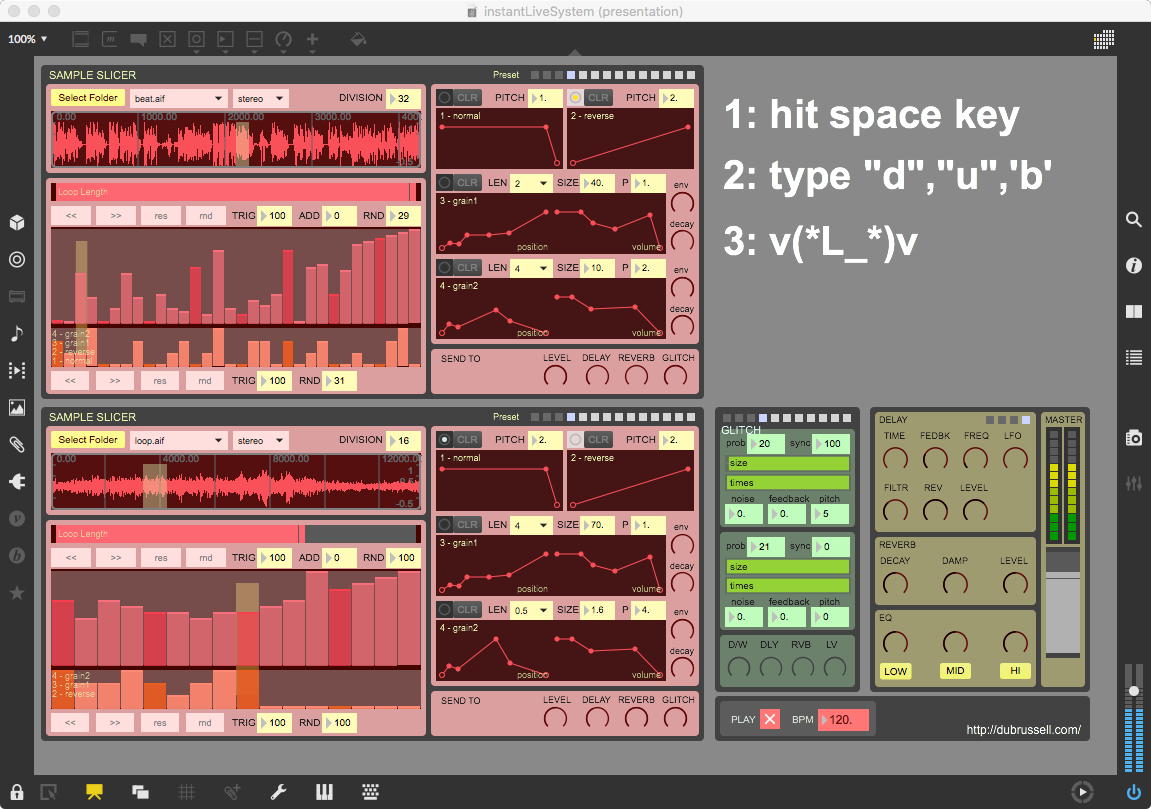Image resolution: width=1151 pixels, height=809 pixels.
Task: Toggle the PLAY checkbox next to BPM
Action: pyautogui.click(x=769, y=719)
